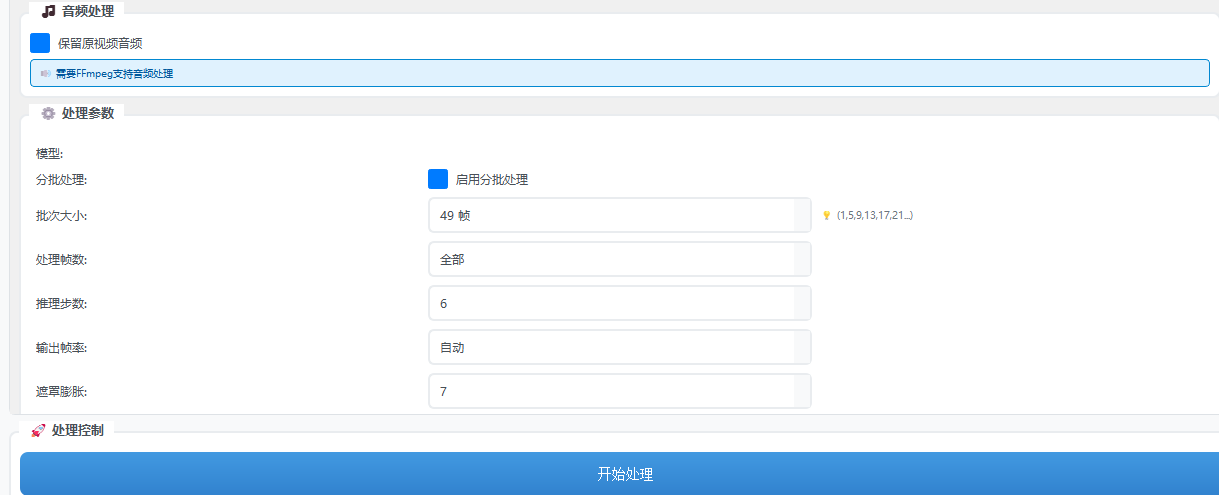The image size is (1219, 495).
Task: Click the 输出帧率 field showing 自动
Action: [620, 347]
